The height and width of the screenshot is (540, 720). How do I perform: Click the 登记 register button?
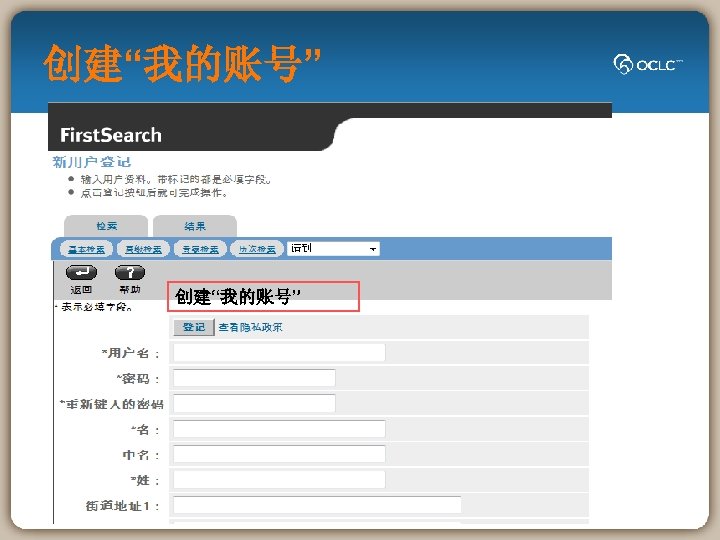194,327
